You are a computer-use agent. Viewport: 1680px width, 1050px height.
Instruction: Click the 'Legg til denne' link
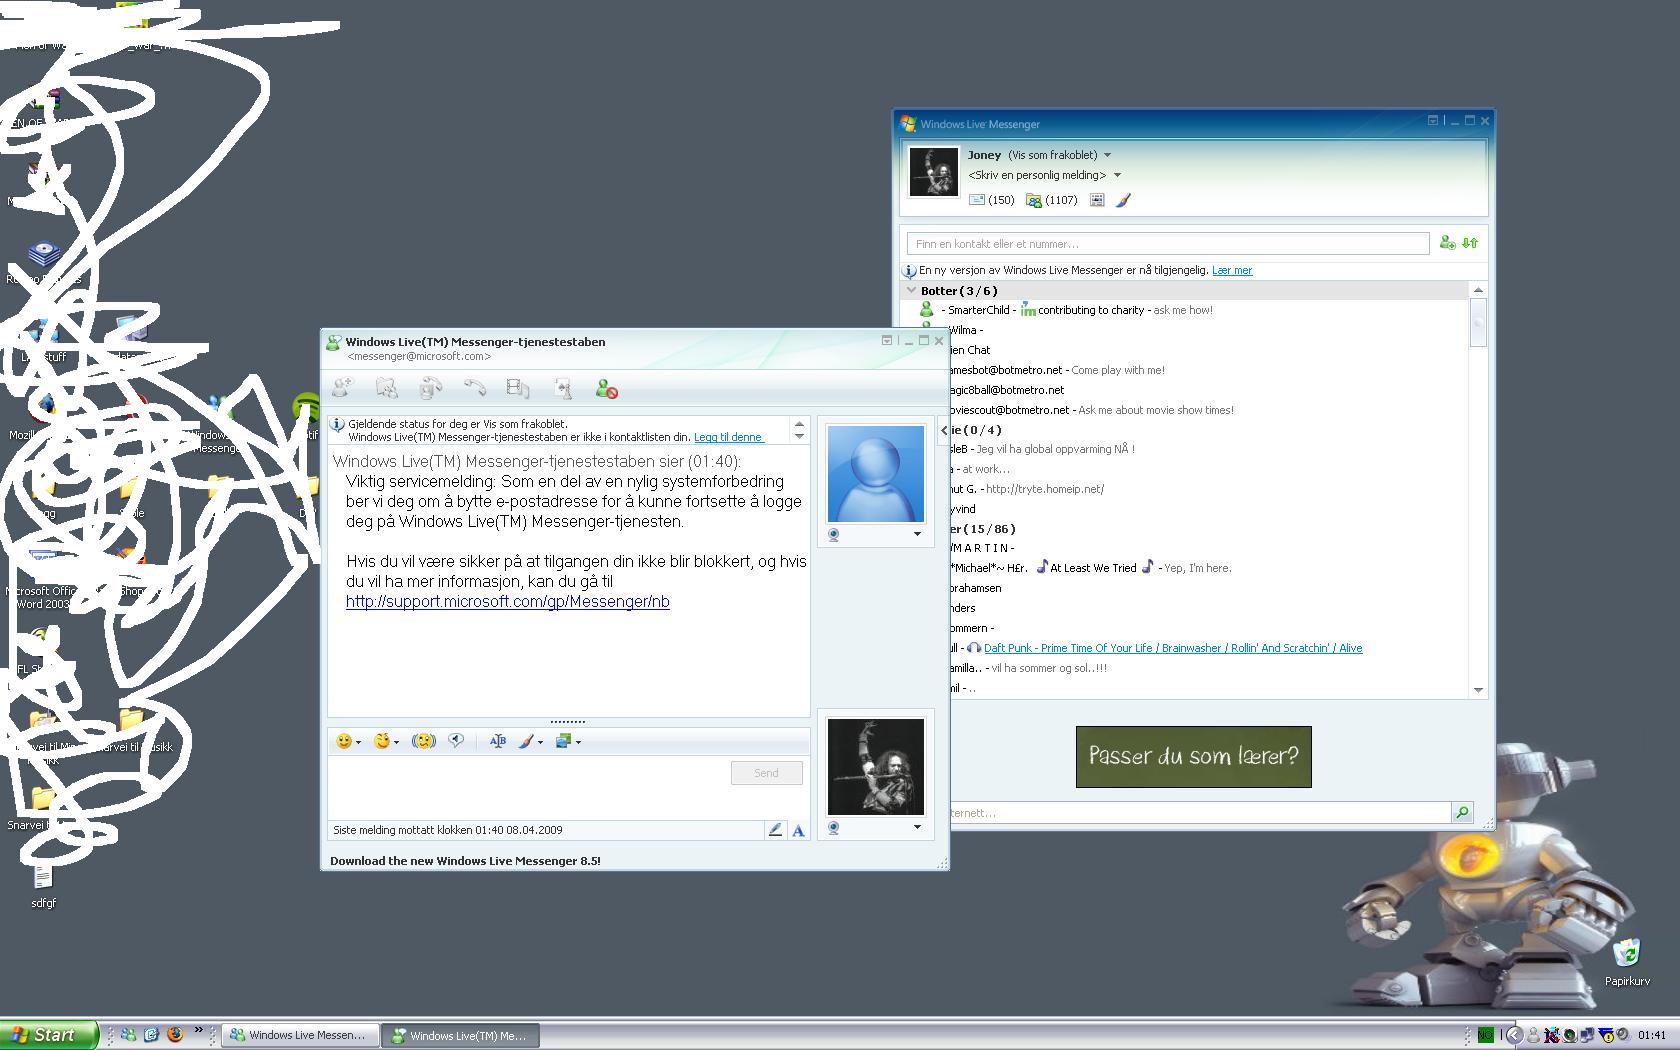tap(729, 437)
